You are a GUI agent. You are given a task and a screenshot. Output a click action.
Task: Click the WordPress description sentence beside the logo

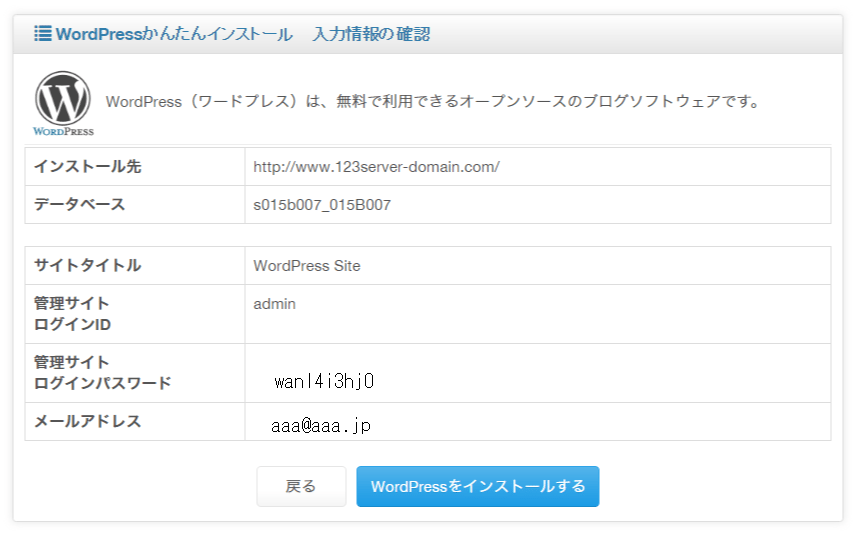click(x=434, y=101)
